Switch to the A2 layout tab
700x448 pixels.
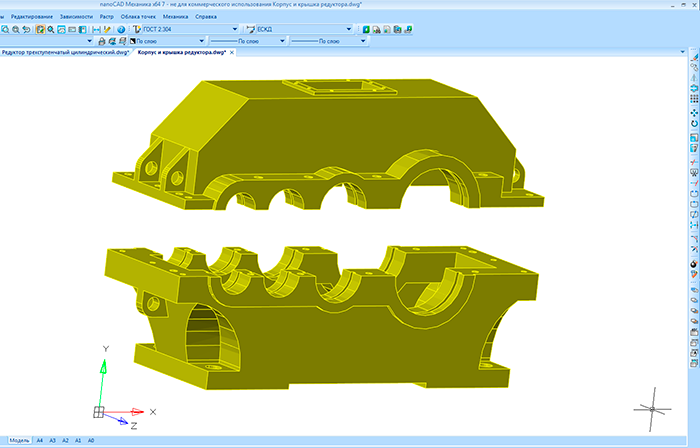tap(65, 440)
